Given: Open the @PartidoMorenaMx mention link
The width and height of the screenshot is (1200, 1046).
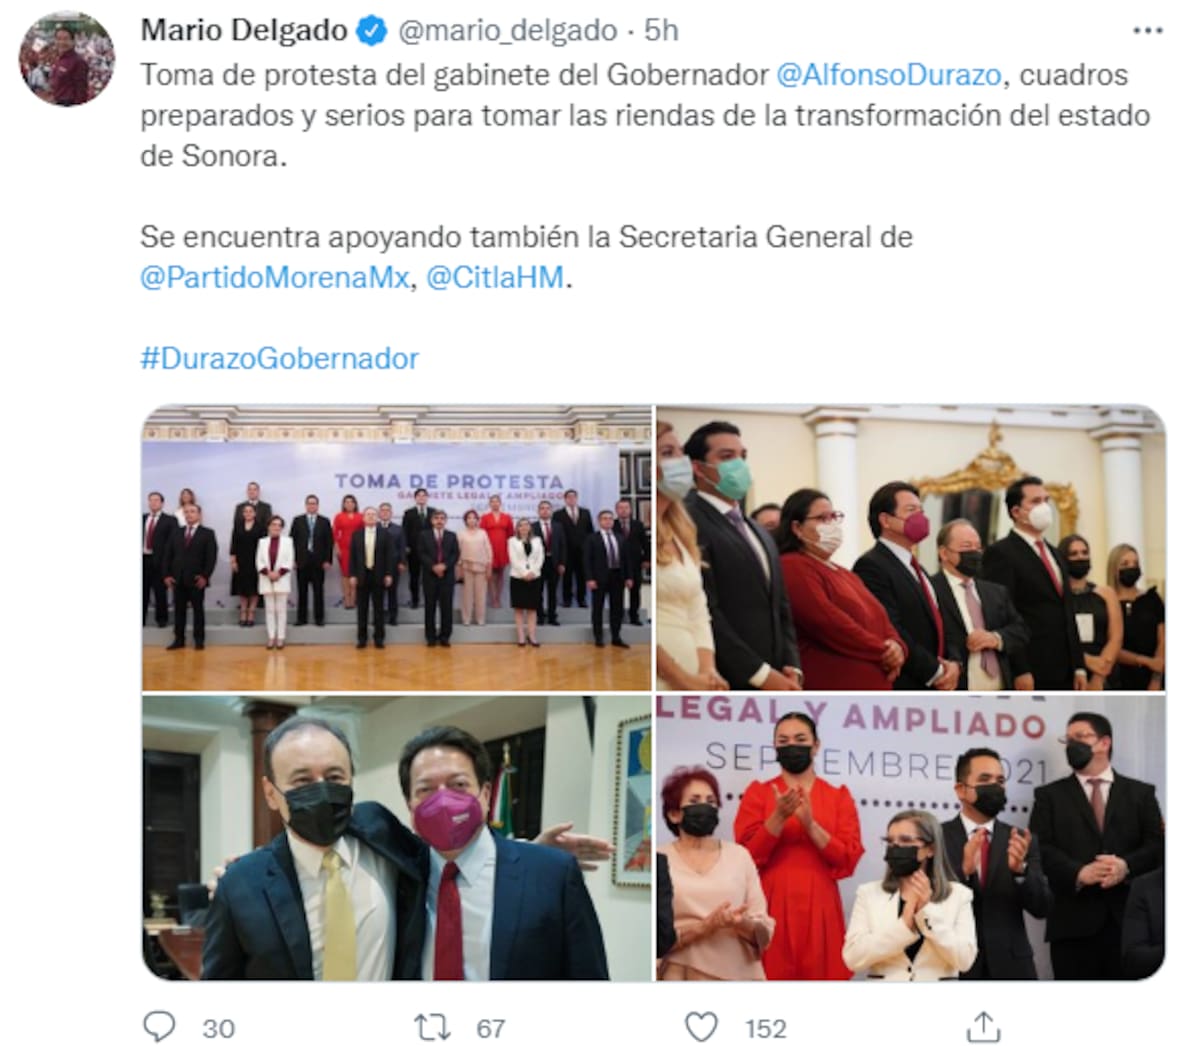Looking at the screenshot, I should tap(275, 277).
